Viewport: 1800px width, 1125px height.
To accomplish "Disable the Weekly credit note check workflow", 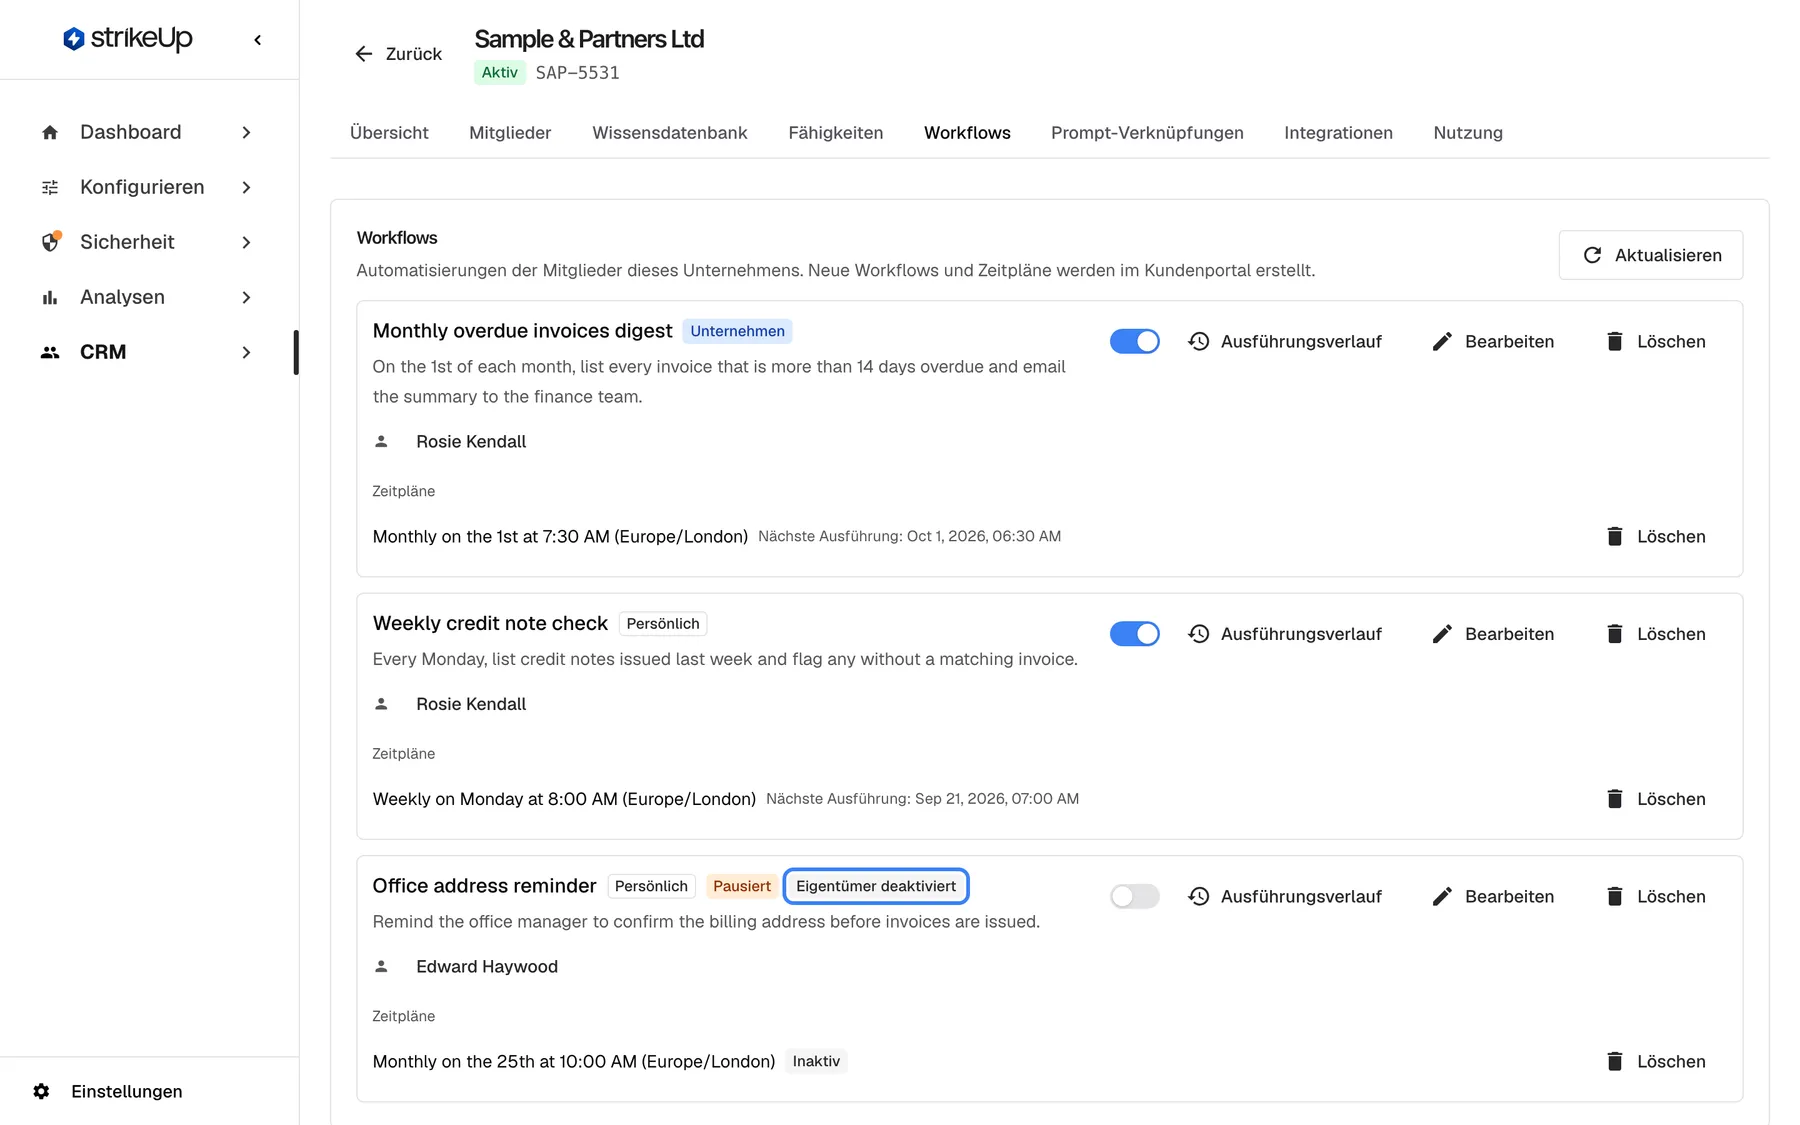I will (1135, 634).
